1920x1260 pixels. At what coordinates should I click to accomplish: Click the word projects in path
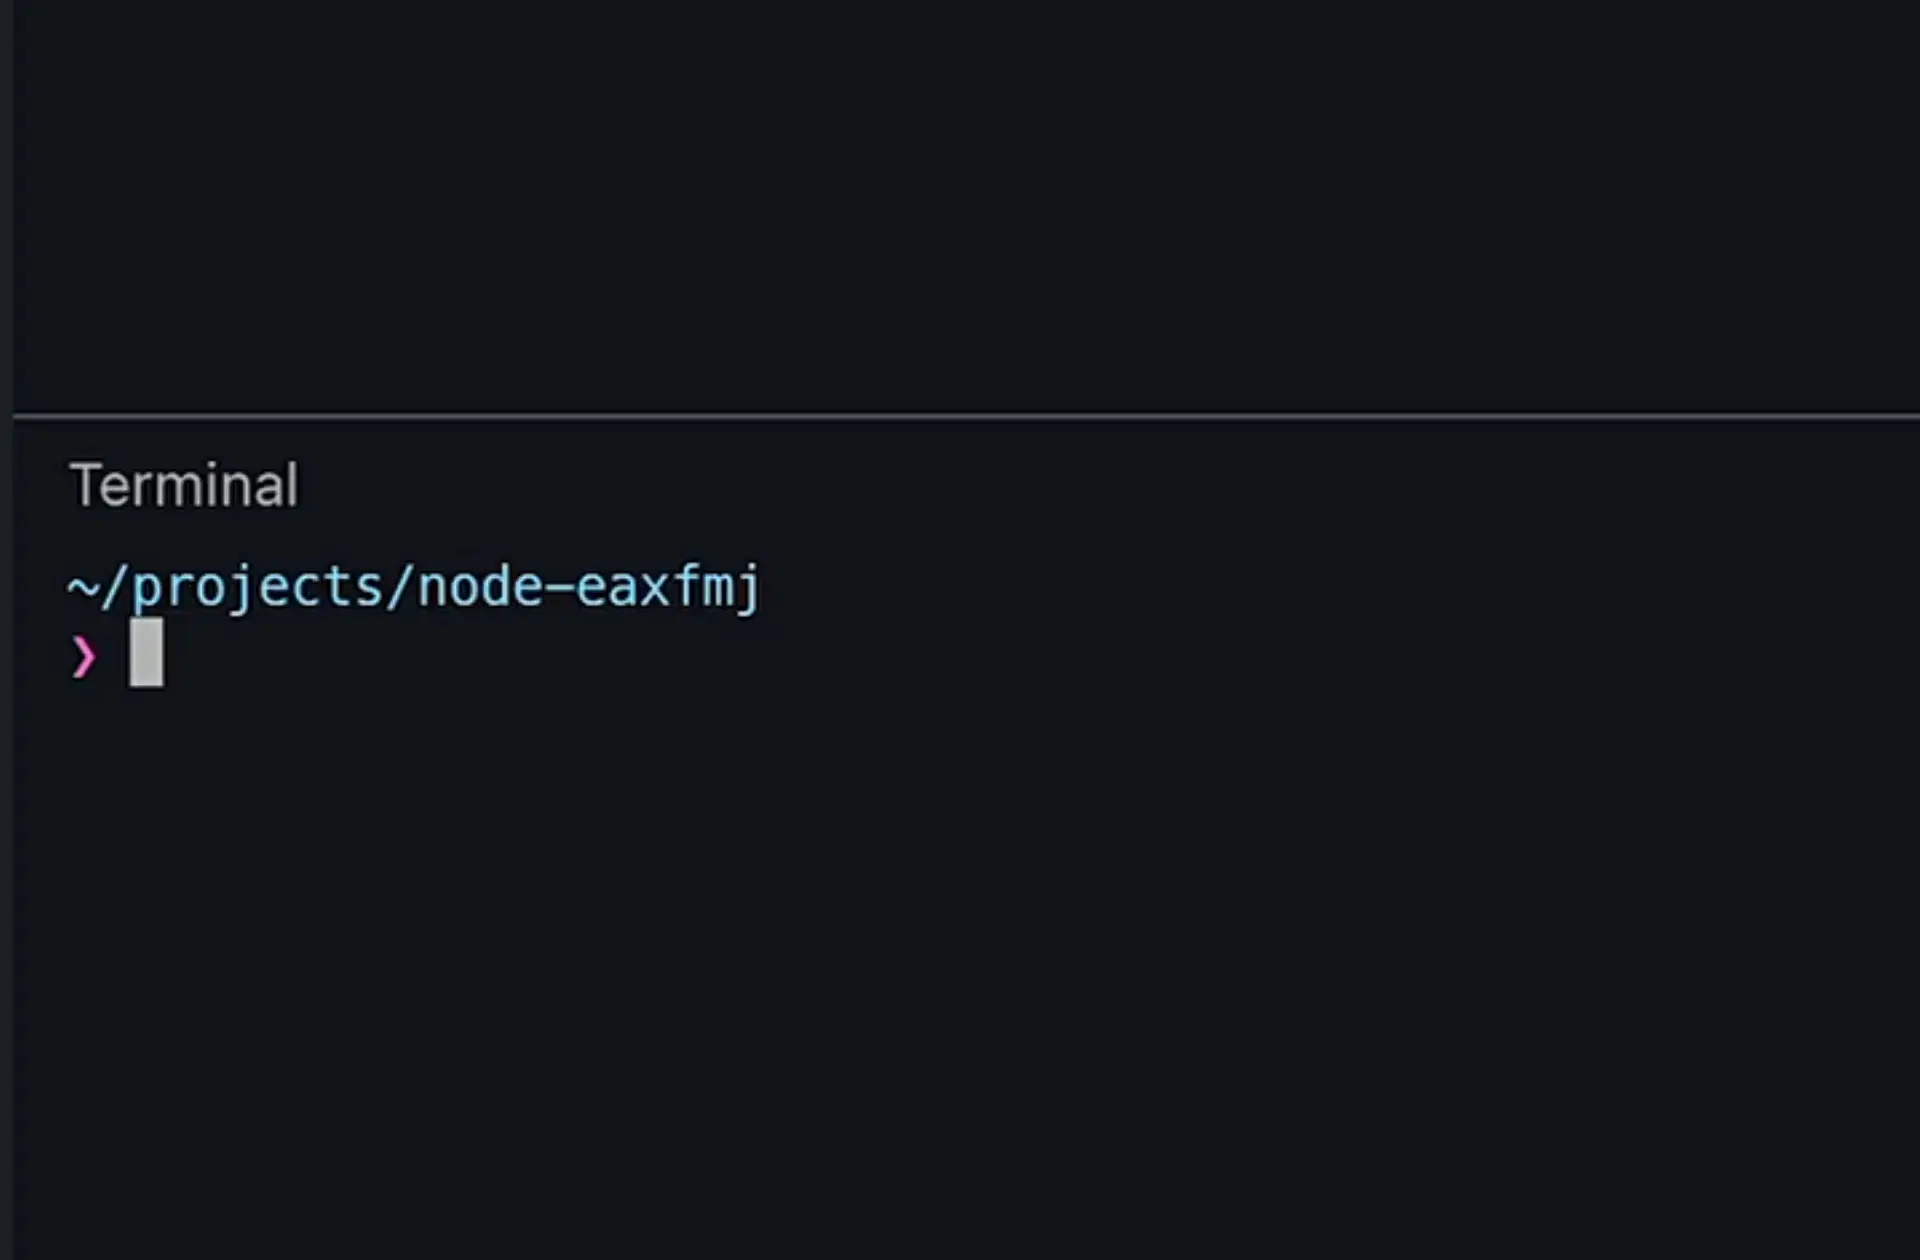point(258,588)
